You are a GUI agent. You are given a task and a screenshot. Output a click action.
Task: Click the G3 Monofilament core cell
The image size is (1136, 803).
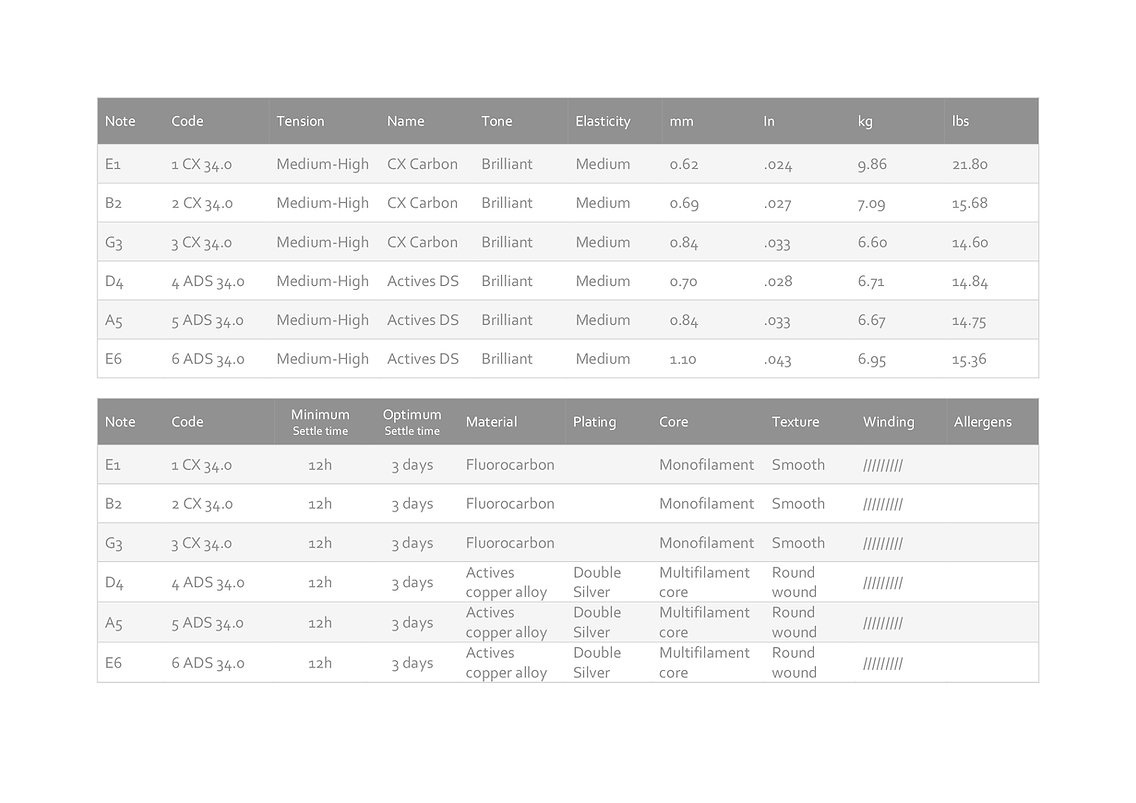(x=706, y=543)
